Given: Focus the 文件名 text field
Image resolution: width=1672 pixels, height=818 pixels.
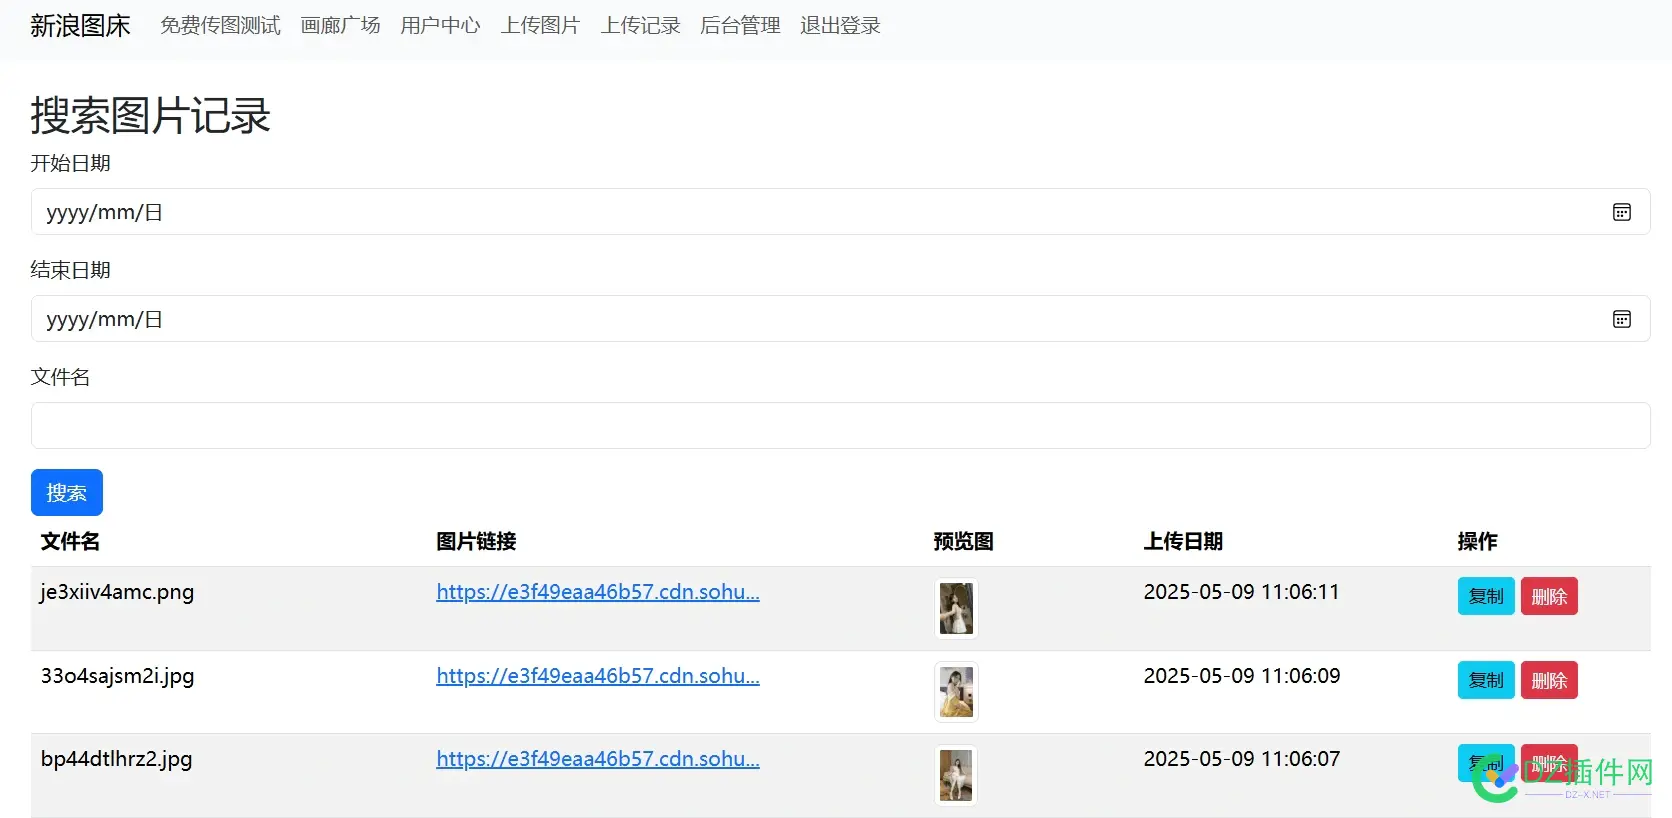Looking at the screenshot, I should coord(840,426).
